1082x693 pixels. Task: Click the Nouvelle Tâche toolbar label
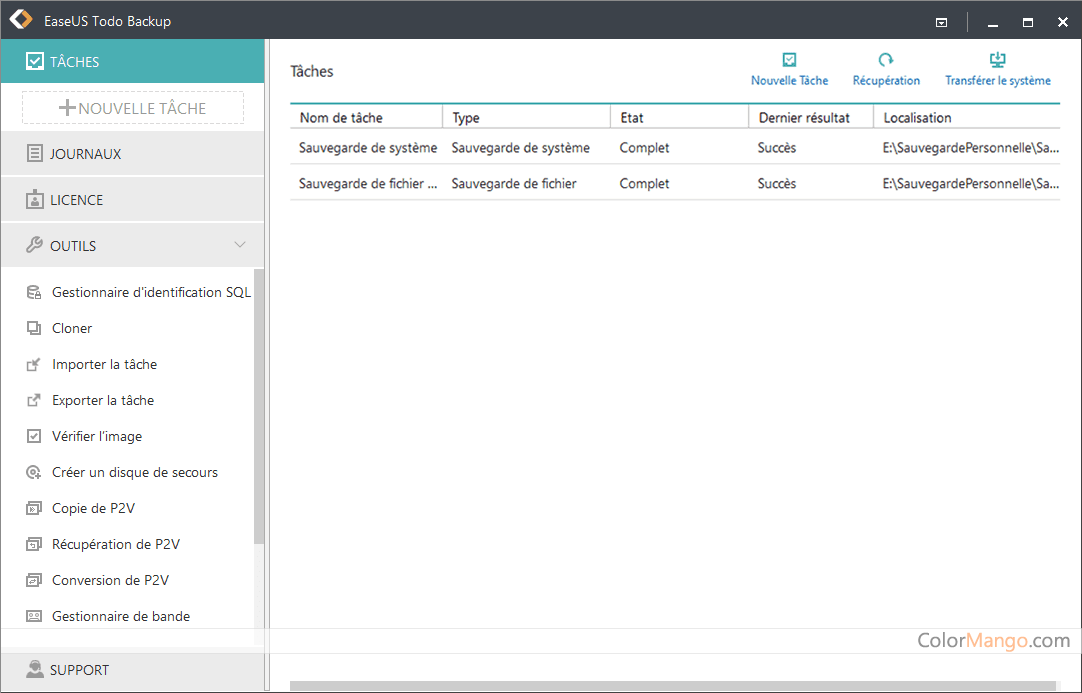(x=789, y=81)
